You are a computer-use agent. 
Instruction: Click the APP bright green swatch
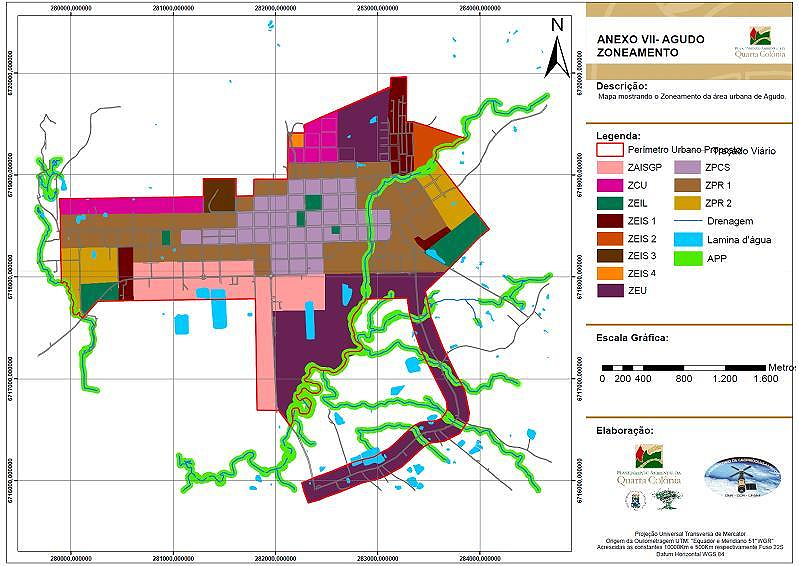[x=688, y=256]
